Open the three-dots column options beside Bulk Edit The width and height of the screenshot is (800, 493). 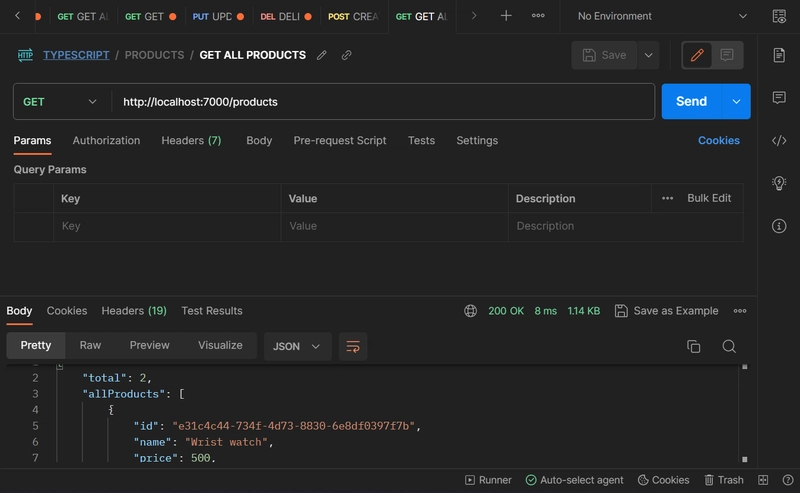(667, 198)
